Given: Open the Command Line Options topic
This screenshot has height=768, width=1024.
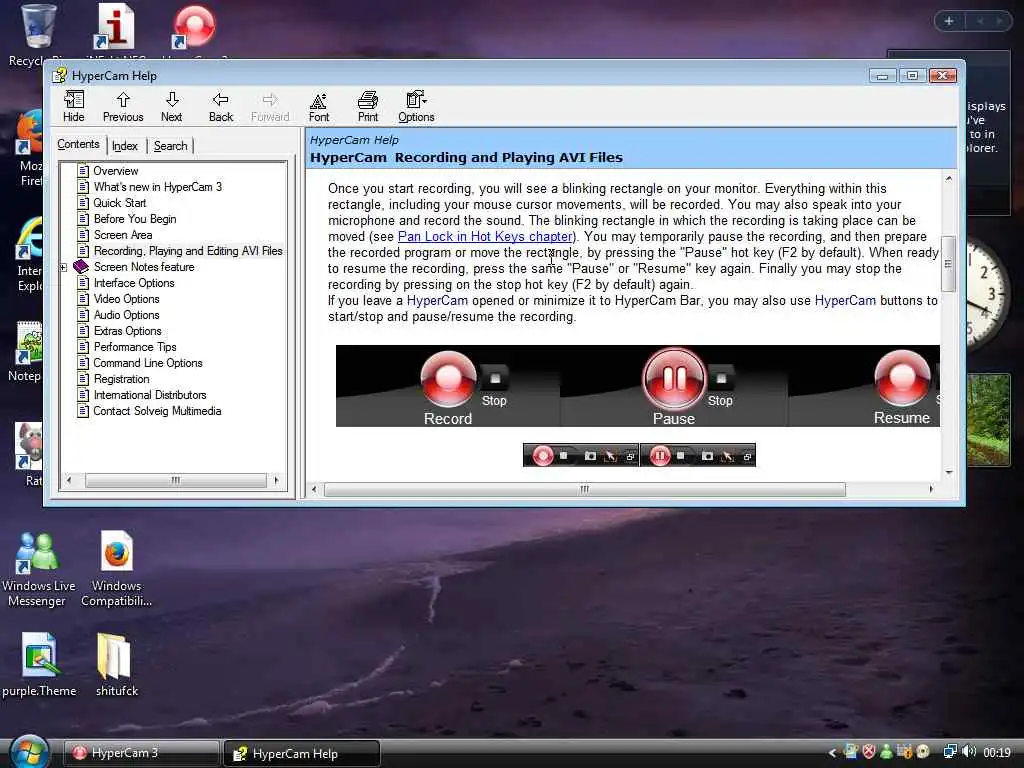Looking at the screenshot, I should [x=148, y=363].
